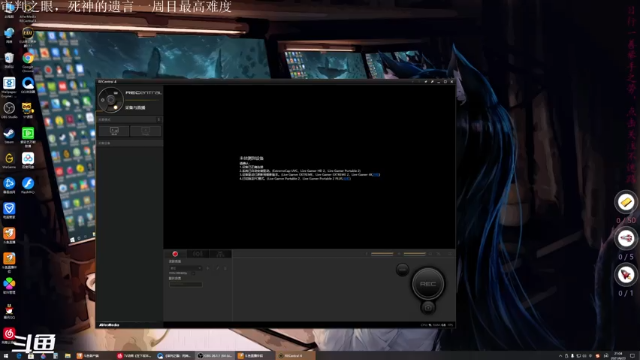Open Flash blue lightning desktop icon

pos(28,185)
